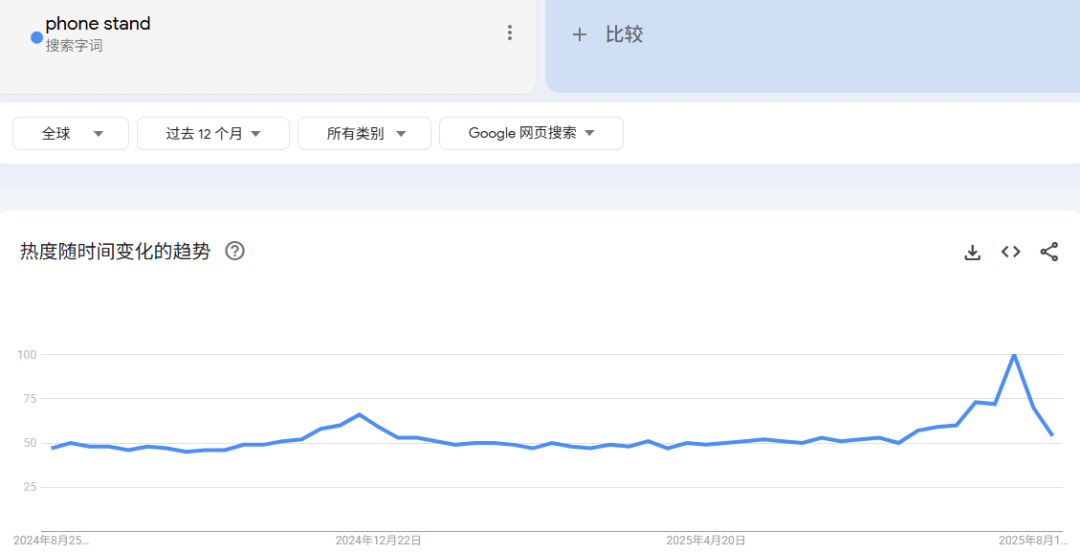The height and width of the screenshot is (553, 1080).
Task: Click the 75 label on the y-axis
Action: click(29, 399)
